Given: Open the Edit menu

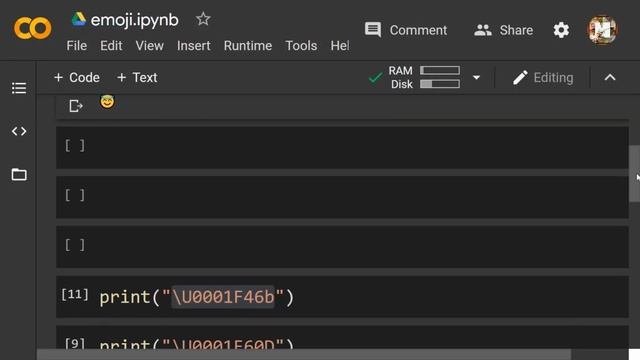Looking at the screenshot, I should pyautogui.click(x=111, y=46).
